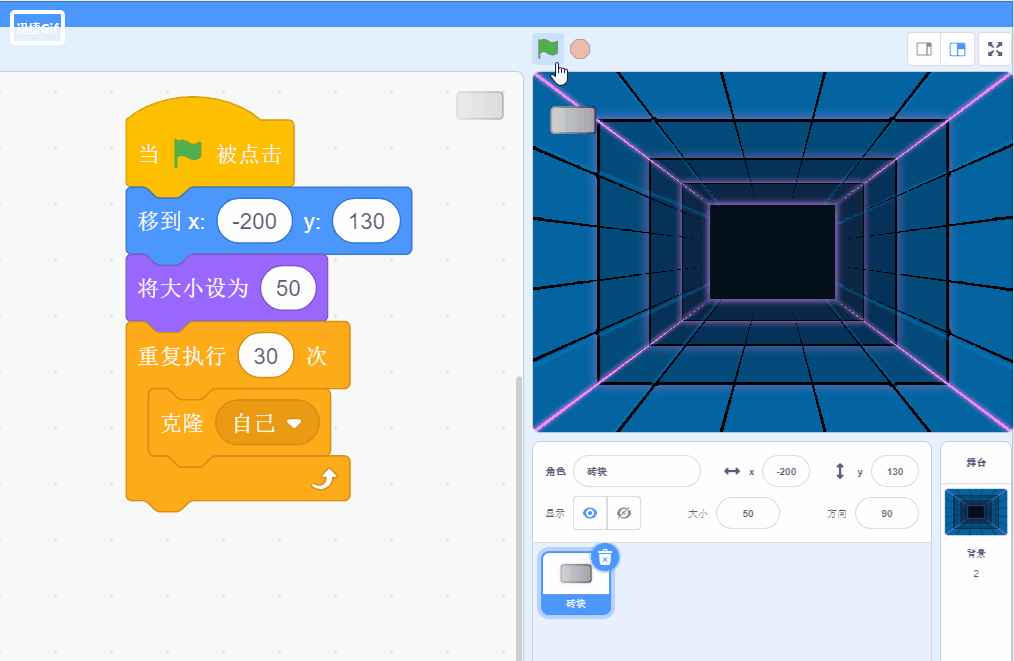Edit size value 50 in 将大小设为 block
The width and height of the screenshot is (1014, 661).
288,288
